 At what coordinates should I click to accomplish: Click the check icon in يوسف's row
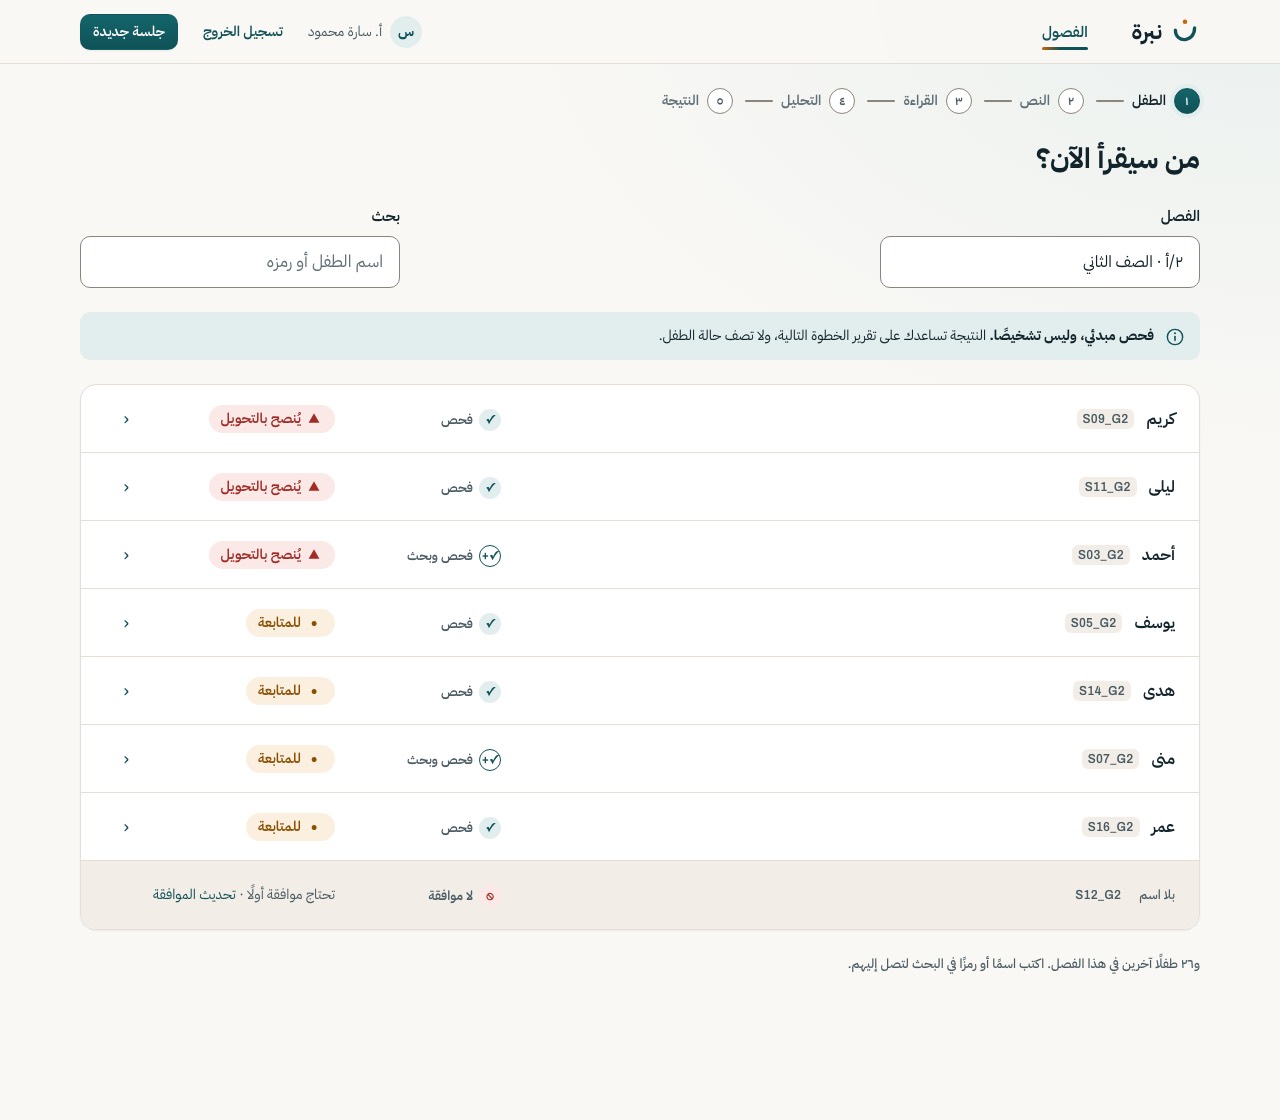coord(490,624)
